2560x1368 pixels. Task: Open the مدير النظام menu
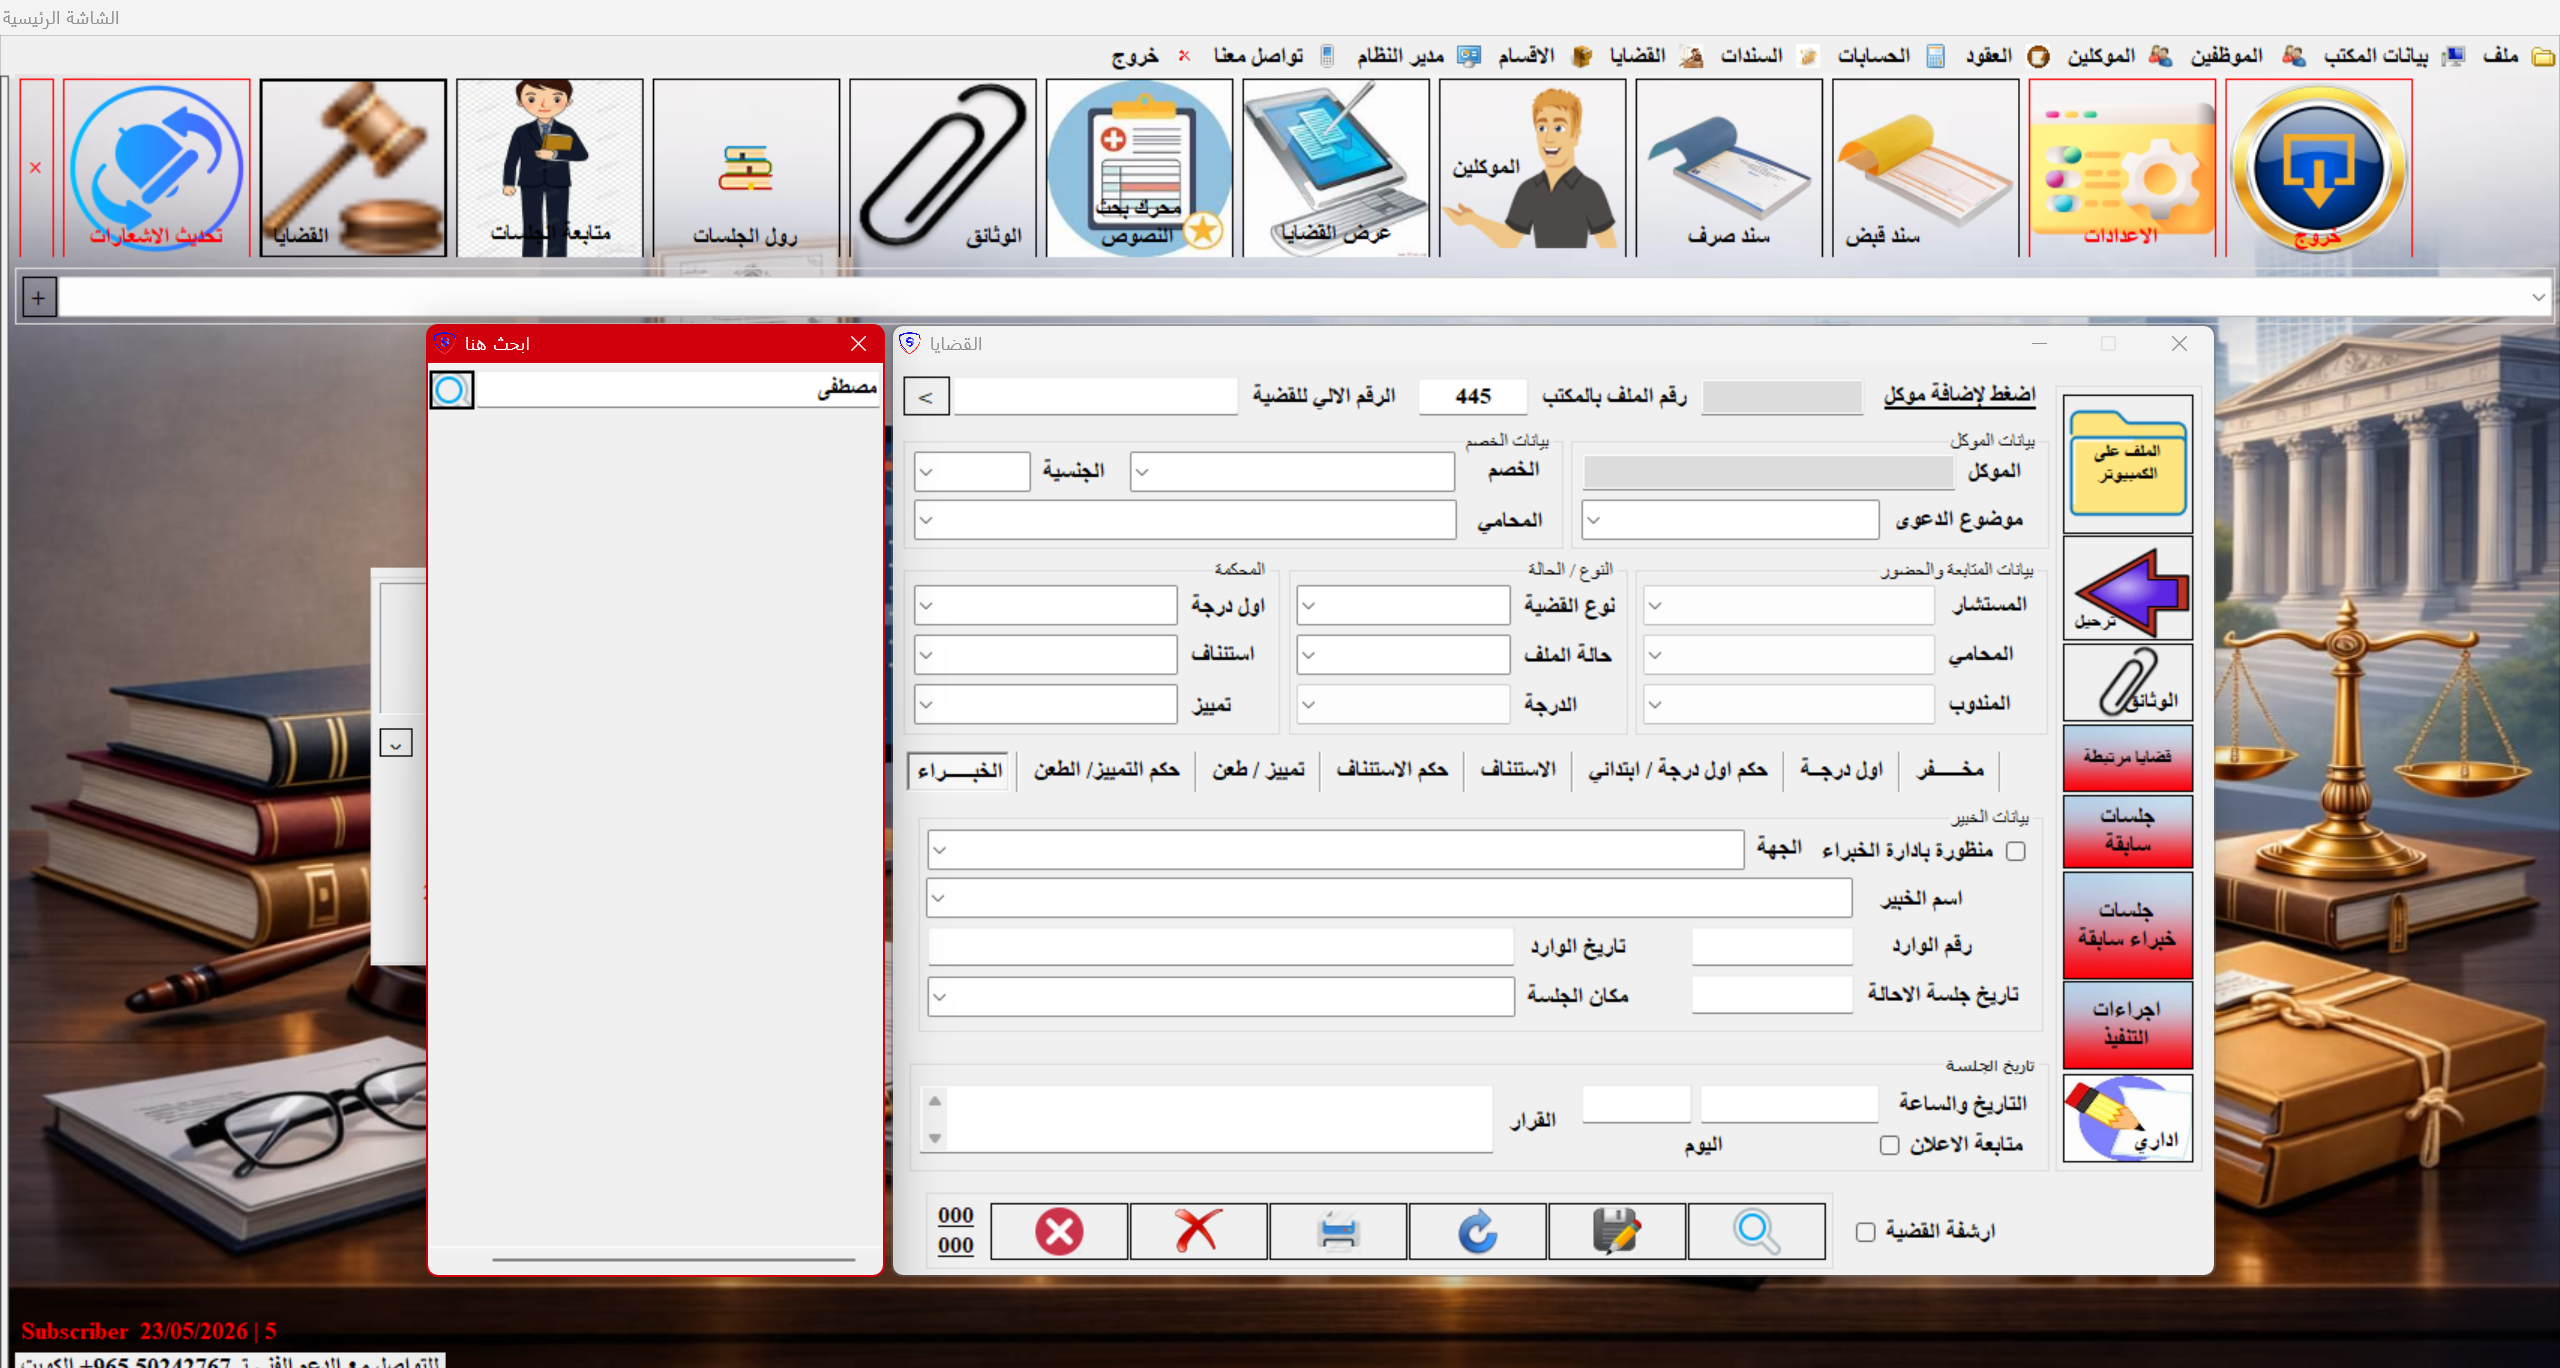tap(1416, 56)
